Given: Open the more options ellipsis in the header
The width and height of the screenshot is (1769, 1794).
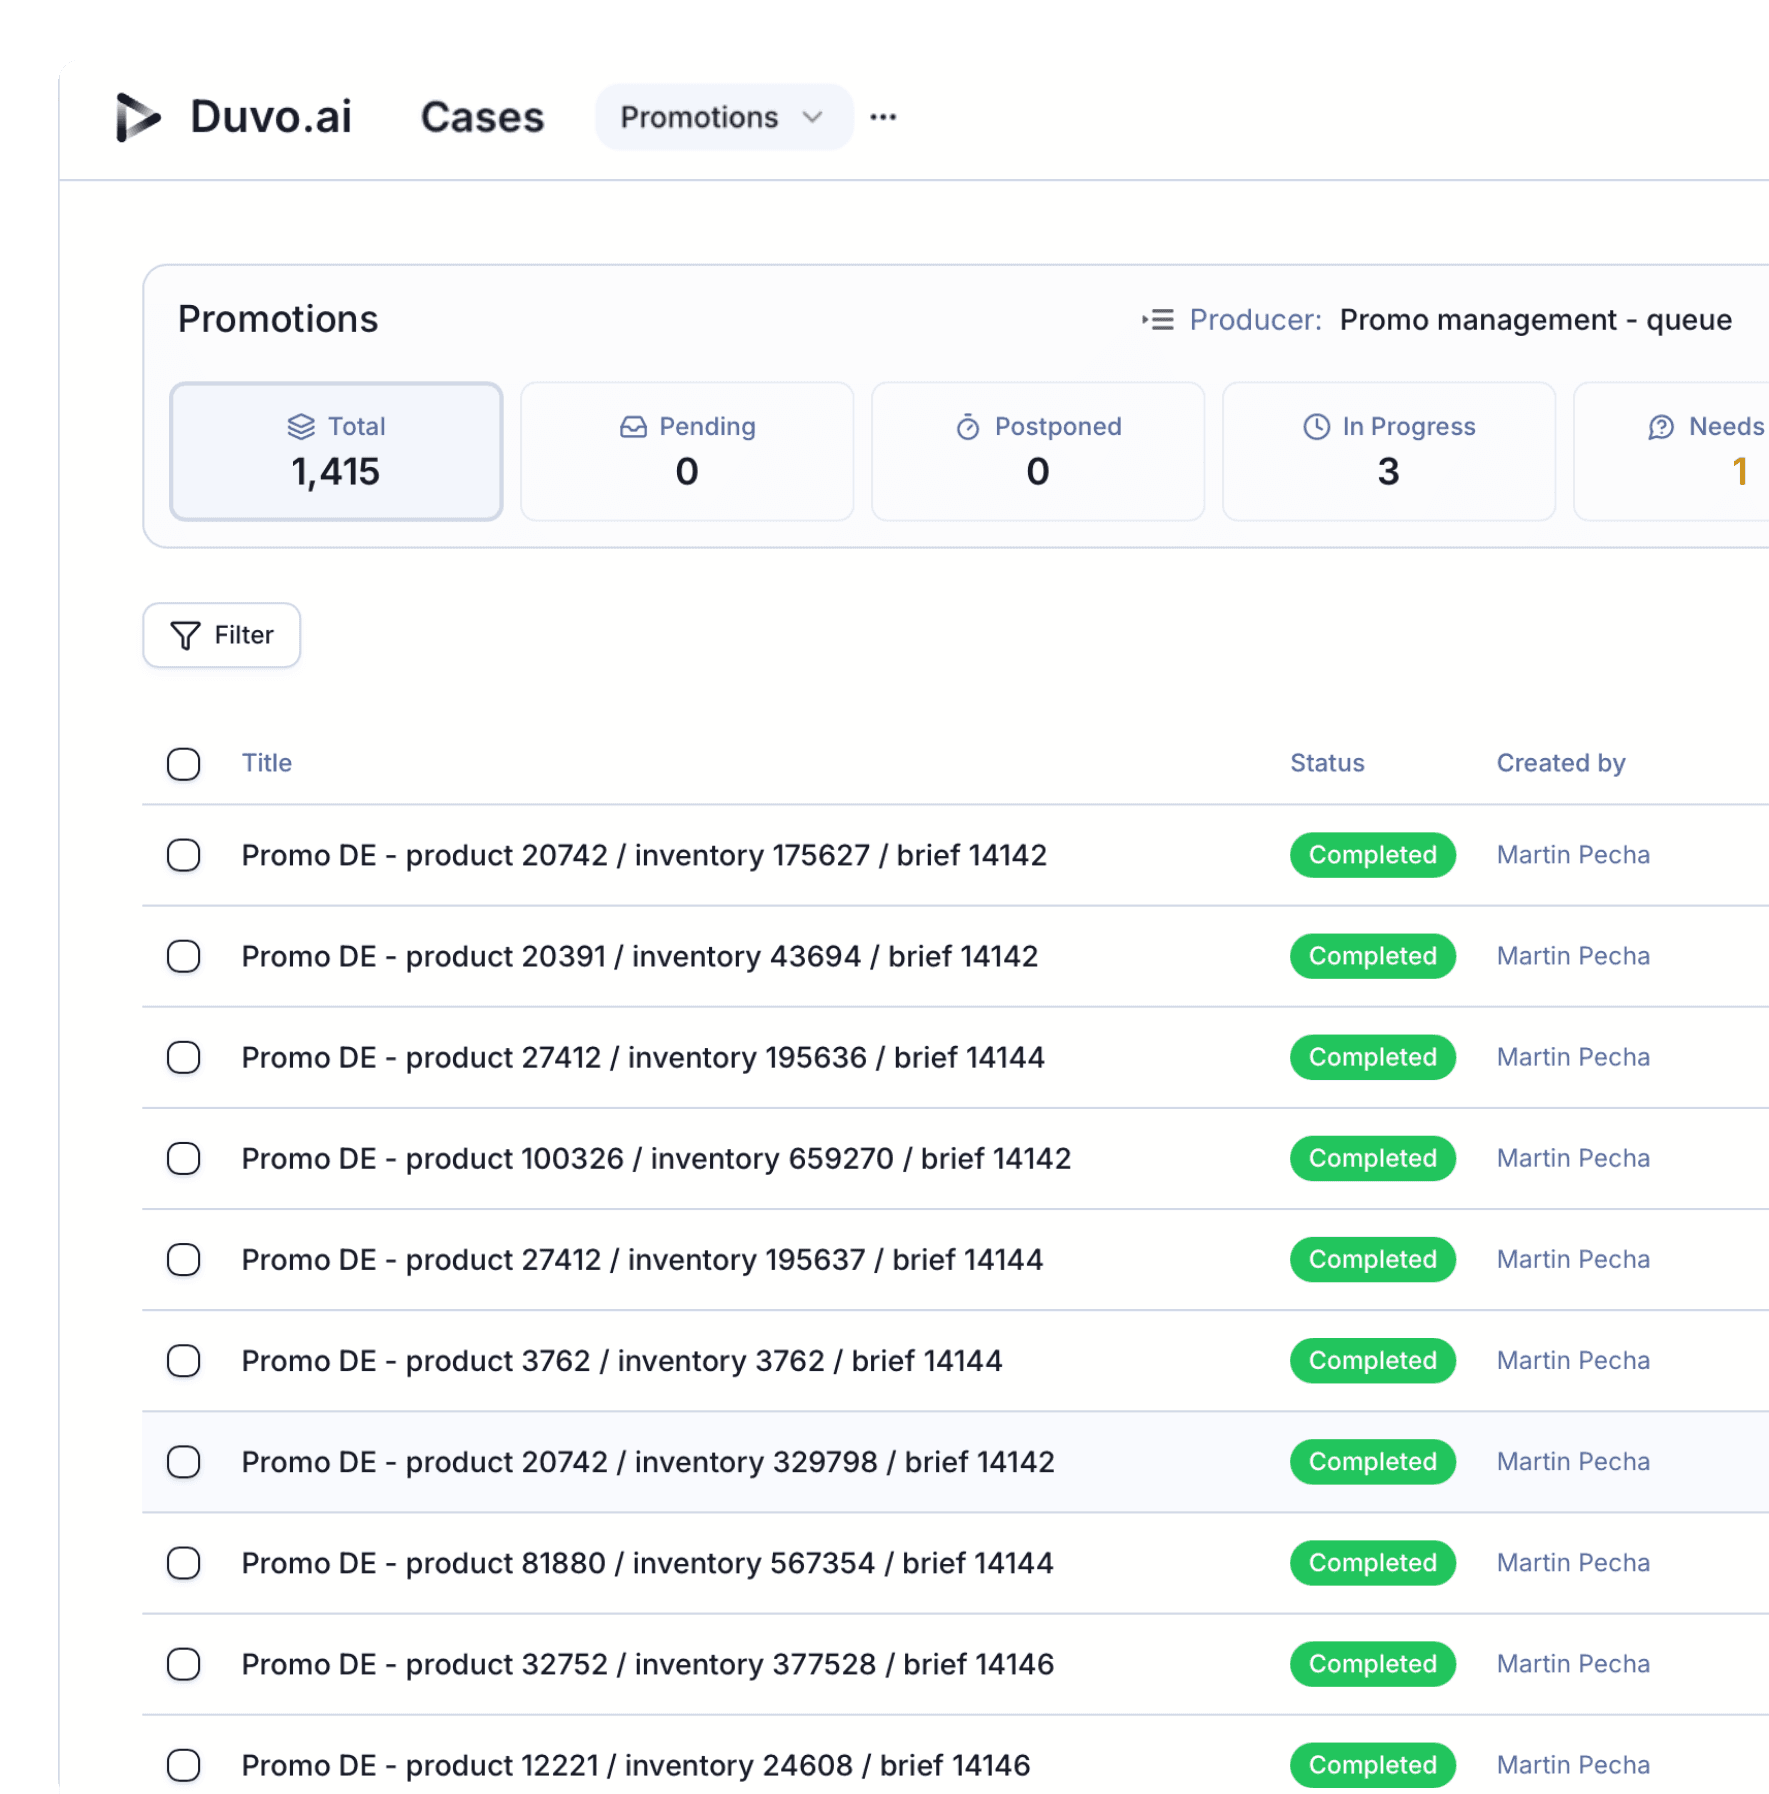Looking at the screenshot, I should [883, 117].
